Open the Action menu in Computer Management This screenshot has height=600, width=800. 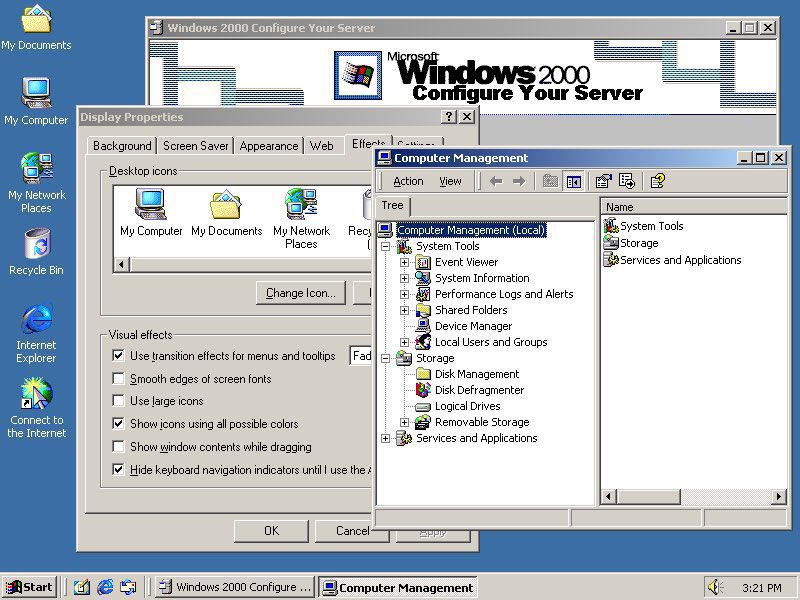click(x=408, y=181)
